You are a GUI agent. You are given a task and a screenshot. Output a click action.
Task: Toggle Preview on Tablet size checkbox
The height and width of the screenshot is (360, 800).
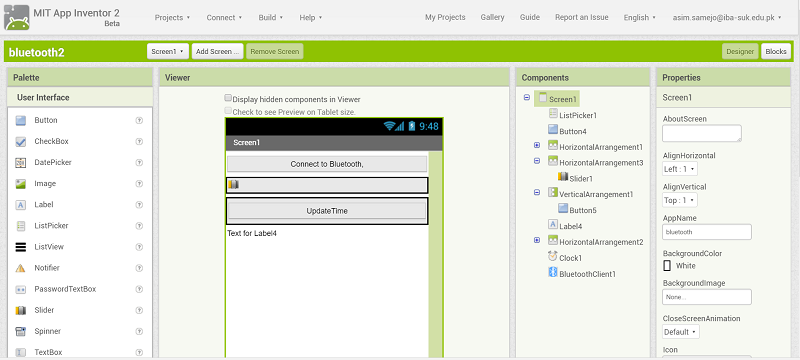point(228,110)
